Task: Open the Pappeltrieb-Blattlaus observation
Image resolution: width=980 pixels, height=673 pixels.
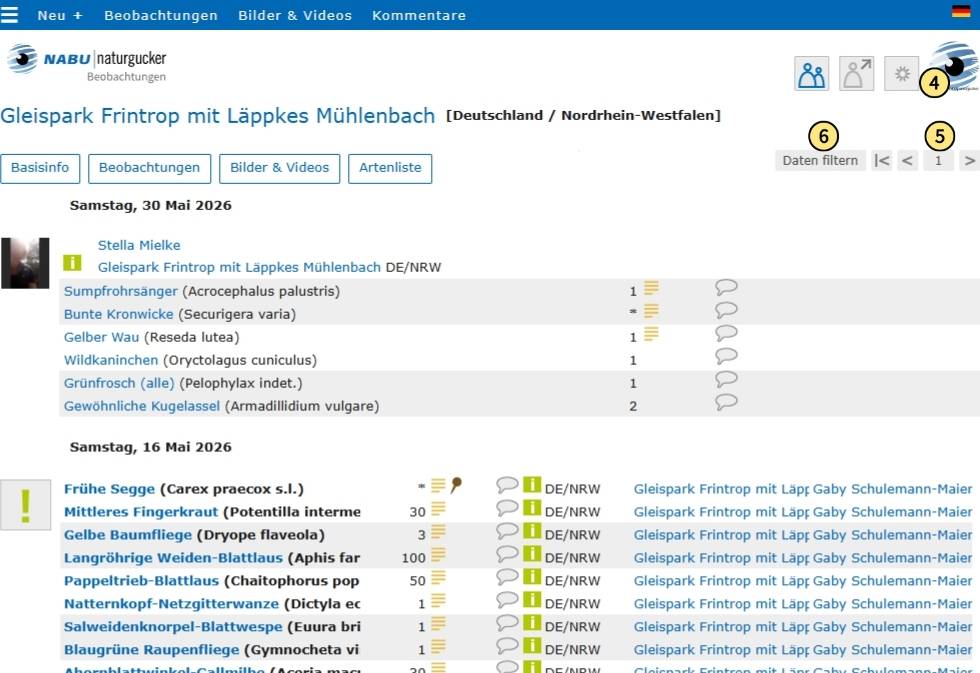Action: [x=141, y=581]
